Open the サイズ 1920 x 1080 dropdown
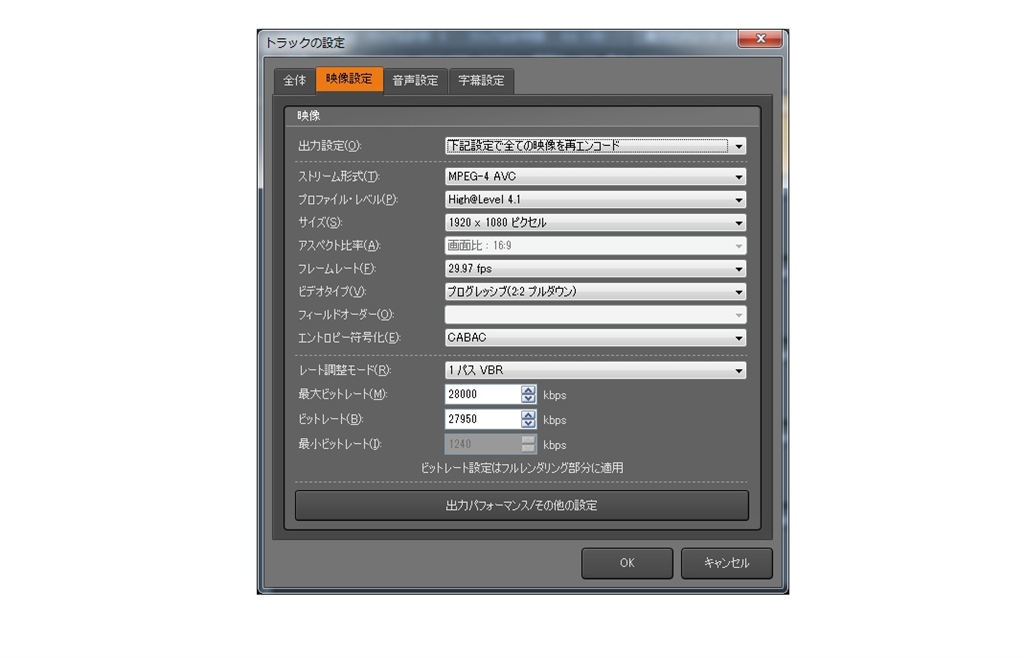Image resolution: width=1024 pixels, height=658 pixels. point(595,223)
